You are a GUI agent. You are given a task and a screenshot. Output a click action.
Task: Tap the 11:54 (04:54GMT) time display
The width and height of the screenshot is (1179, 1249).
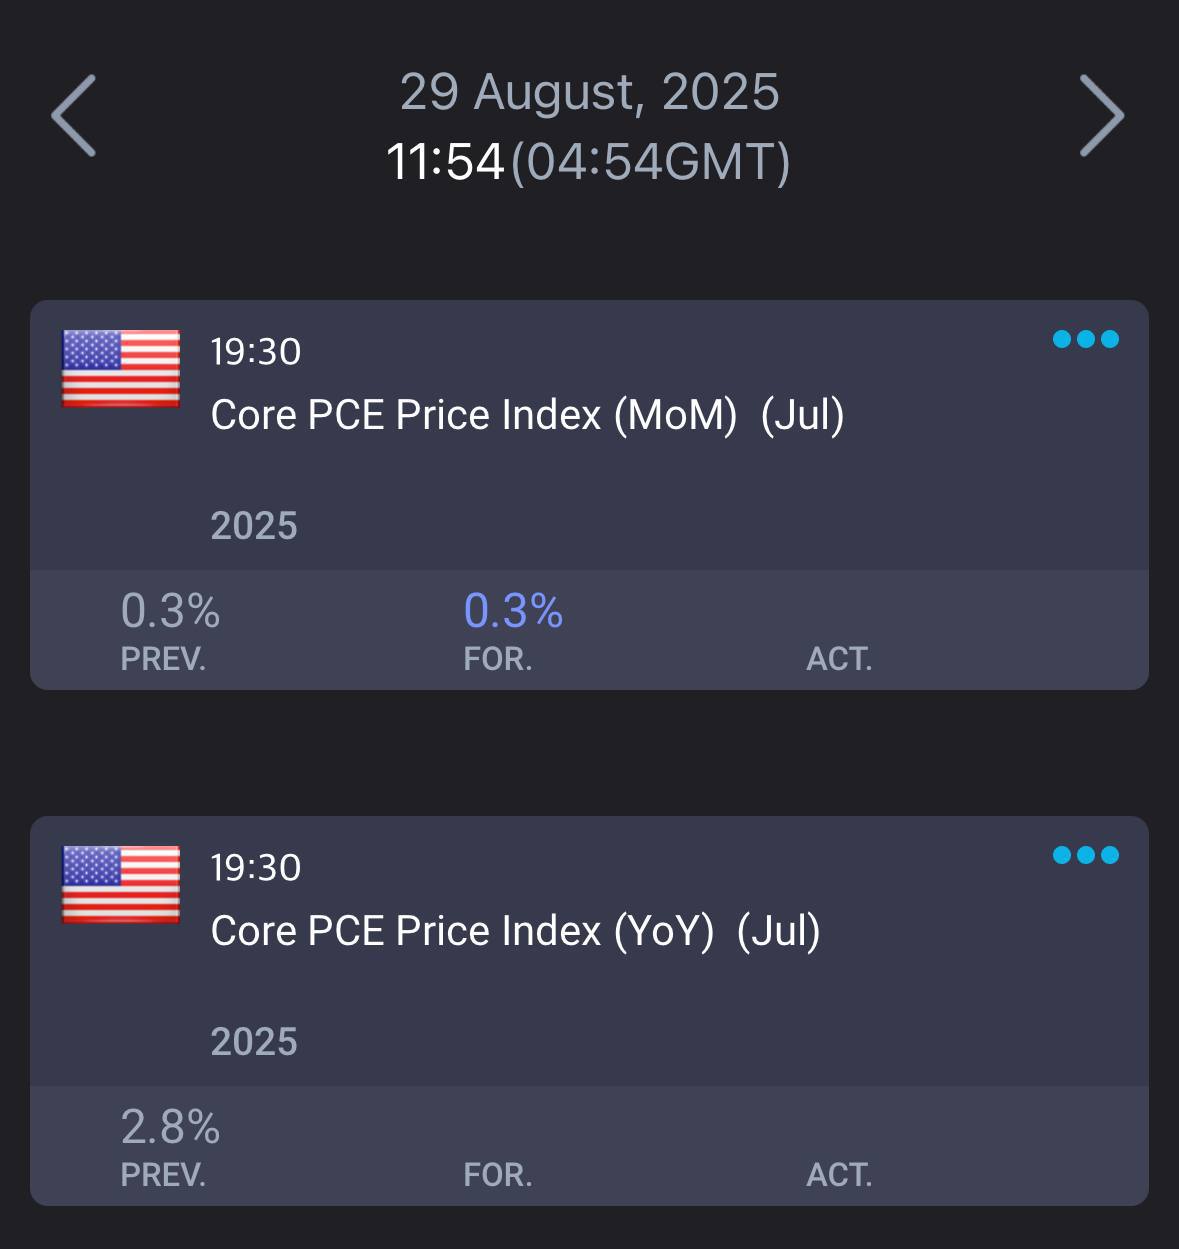(589, 162)
